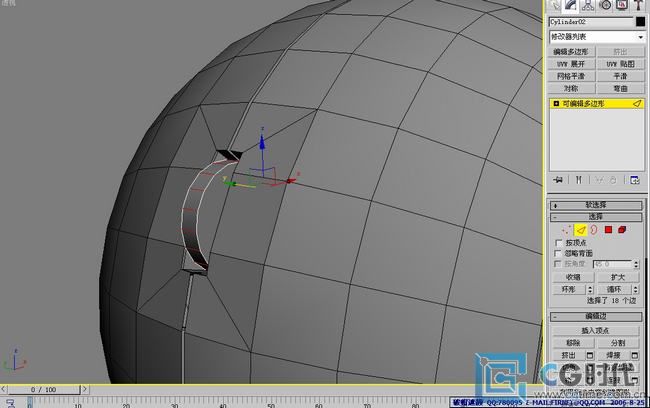This screenshot has width=650, height=408.
Task: Apply the UVW 展开 modifier button
Action: pyautogui.click(x=571, y=64)
